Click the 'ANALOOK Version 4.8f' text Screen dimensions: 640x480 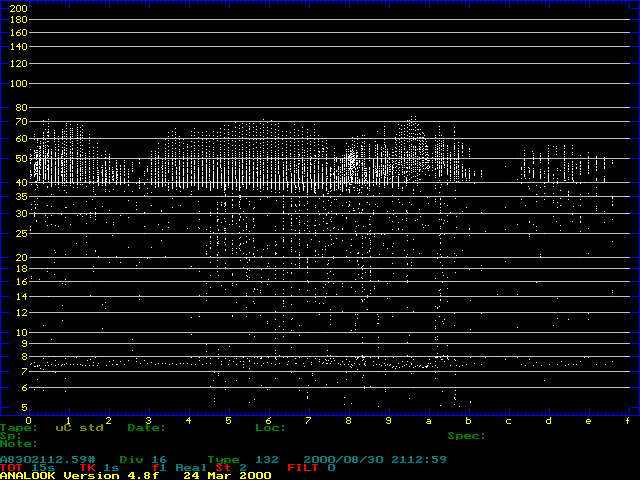pyautogui.click(x=80, y=476)
